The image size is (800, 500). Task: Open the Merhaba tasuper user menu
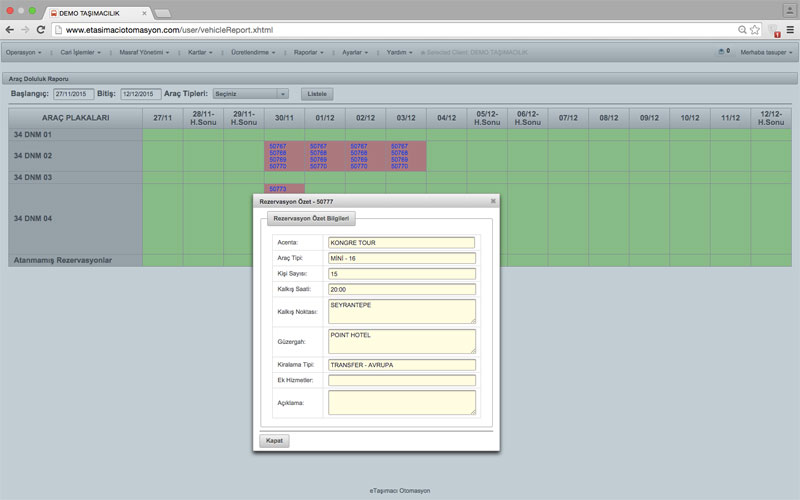[766, 53]
